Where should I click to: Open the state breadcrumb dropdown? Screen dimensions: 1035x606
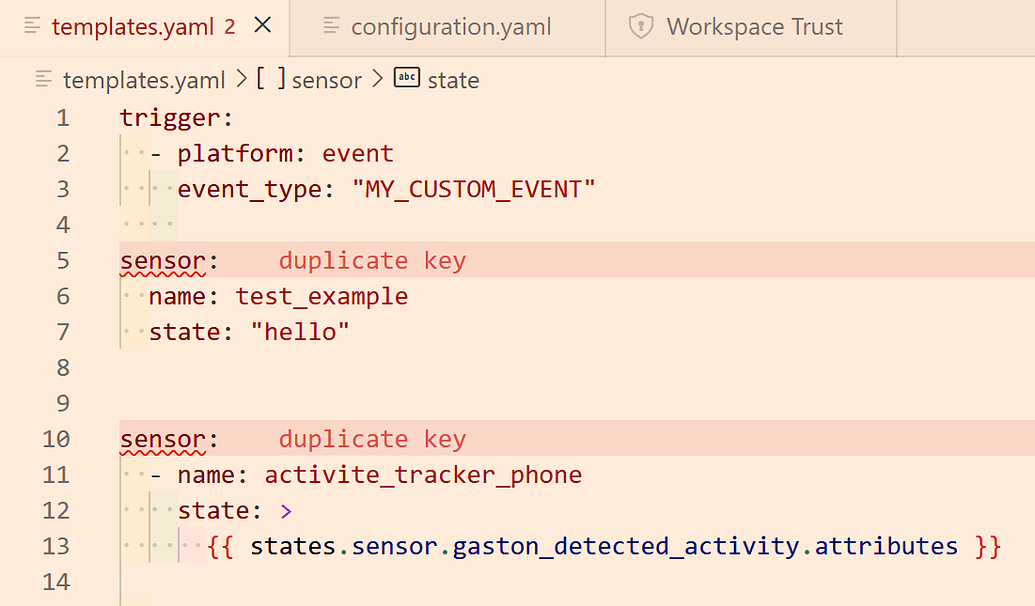[x=455, y=79]
